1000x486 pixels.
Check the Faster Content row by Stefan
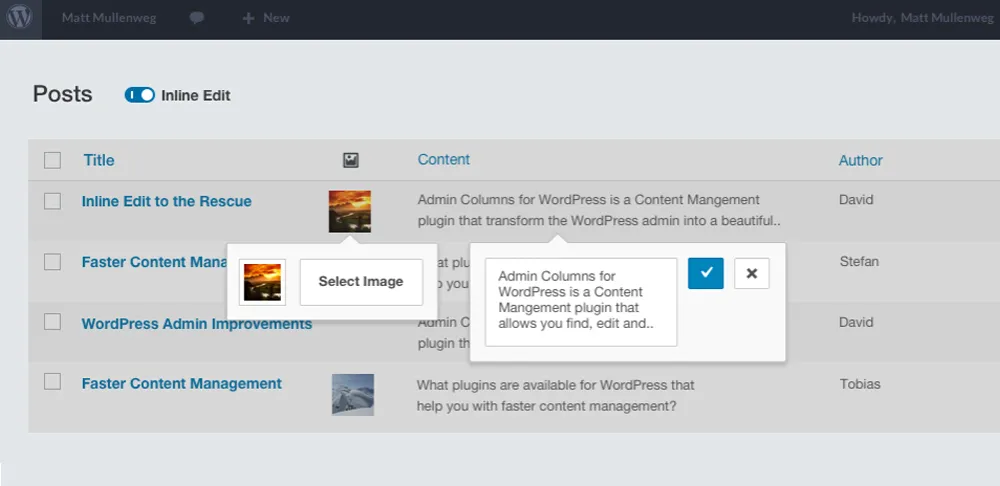point(52,261)
